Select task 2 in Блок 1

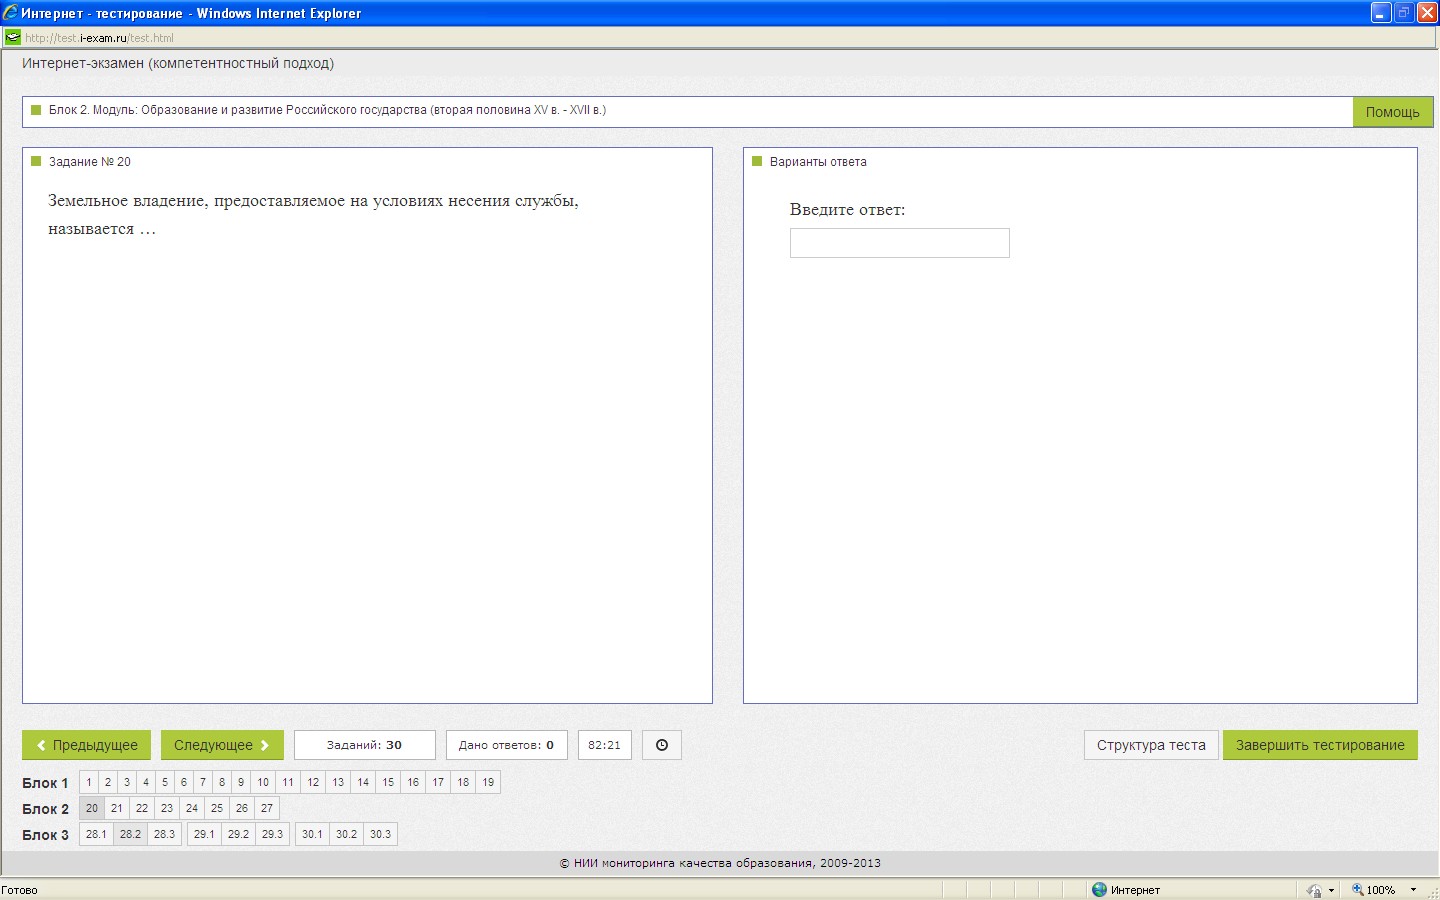(108, 782)
